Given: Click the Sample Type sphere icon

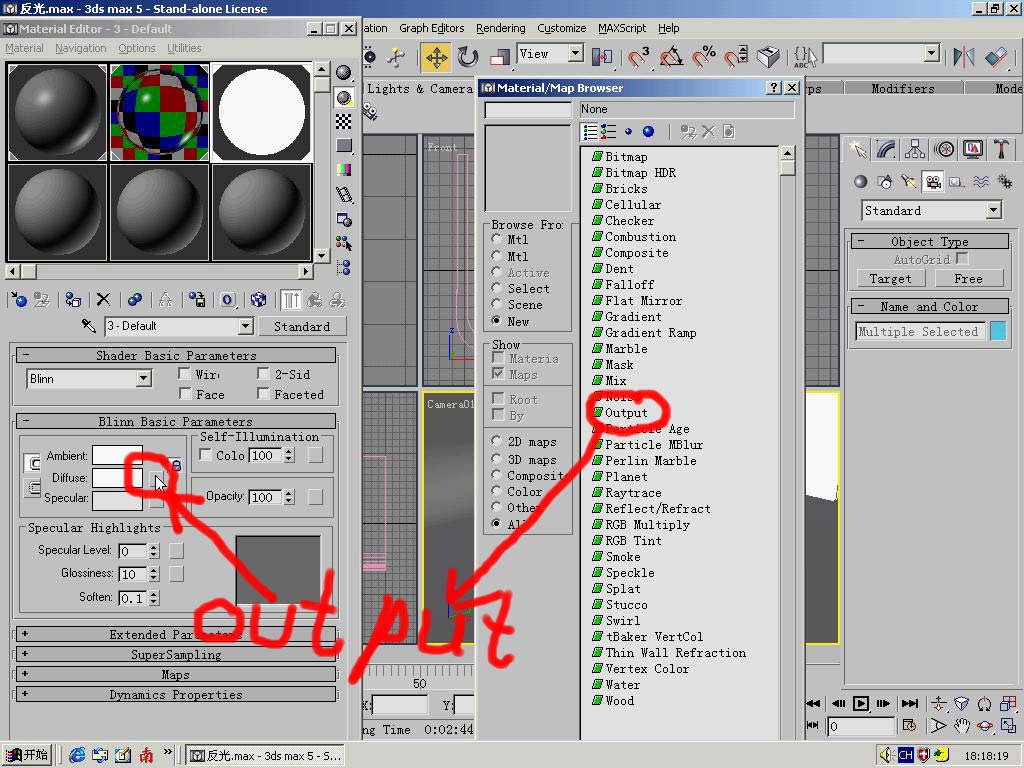Looking at the screenshot, I should (x=343, y=72).
